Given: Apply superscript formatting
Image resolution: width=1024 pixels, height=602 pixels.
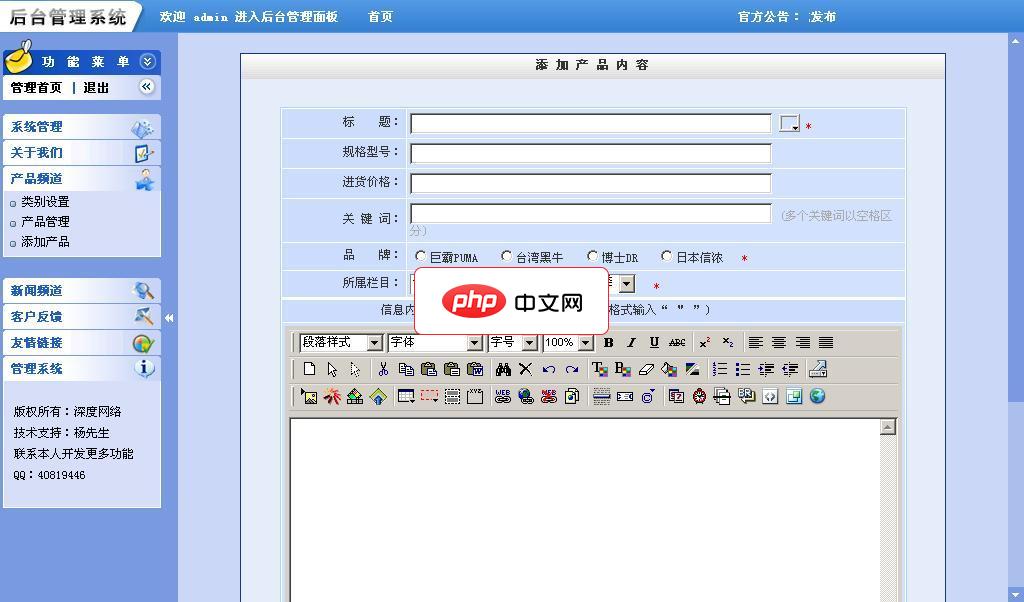Looking at the screenshot, I should pos(703,343).
